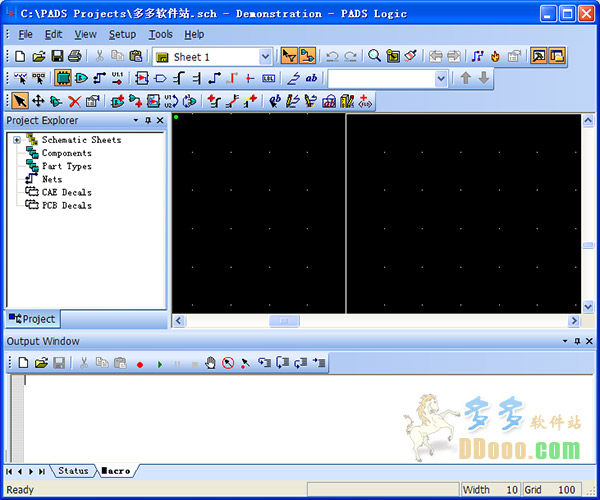Image resolution: width=600 pixels, height=500 pixels.
Task: Click the Add Part icon
Action: 117,101
